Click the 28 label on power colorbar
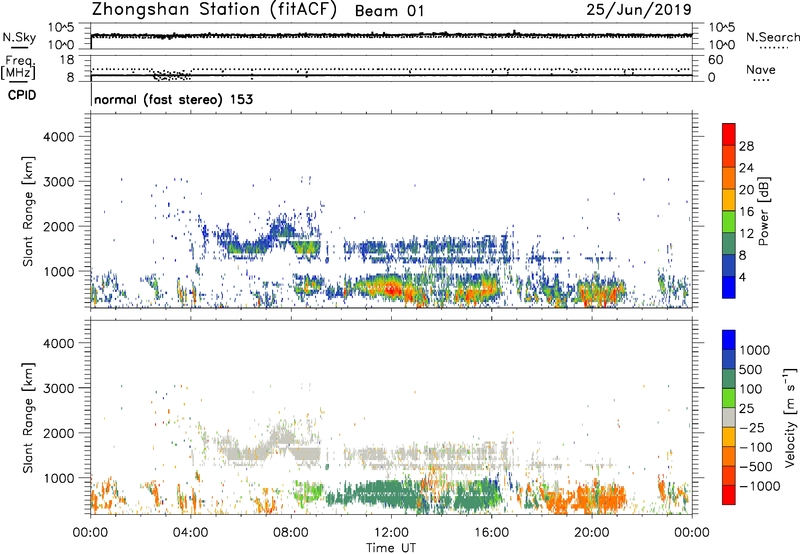 tap(746, 146)
